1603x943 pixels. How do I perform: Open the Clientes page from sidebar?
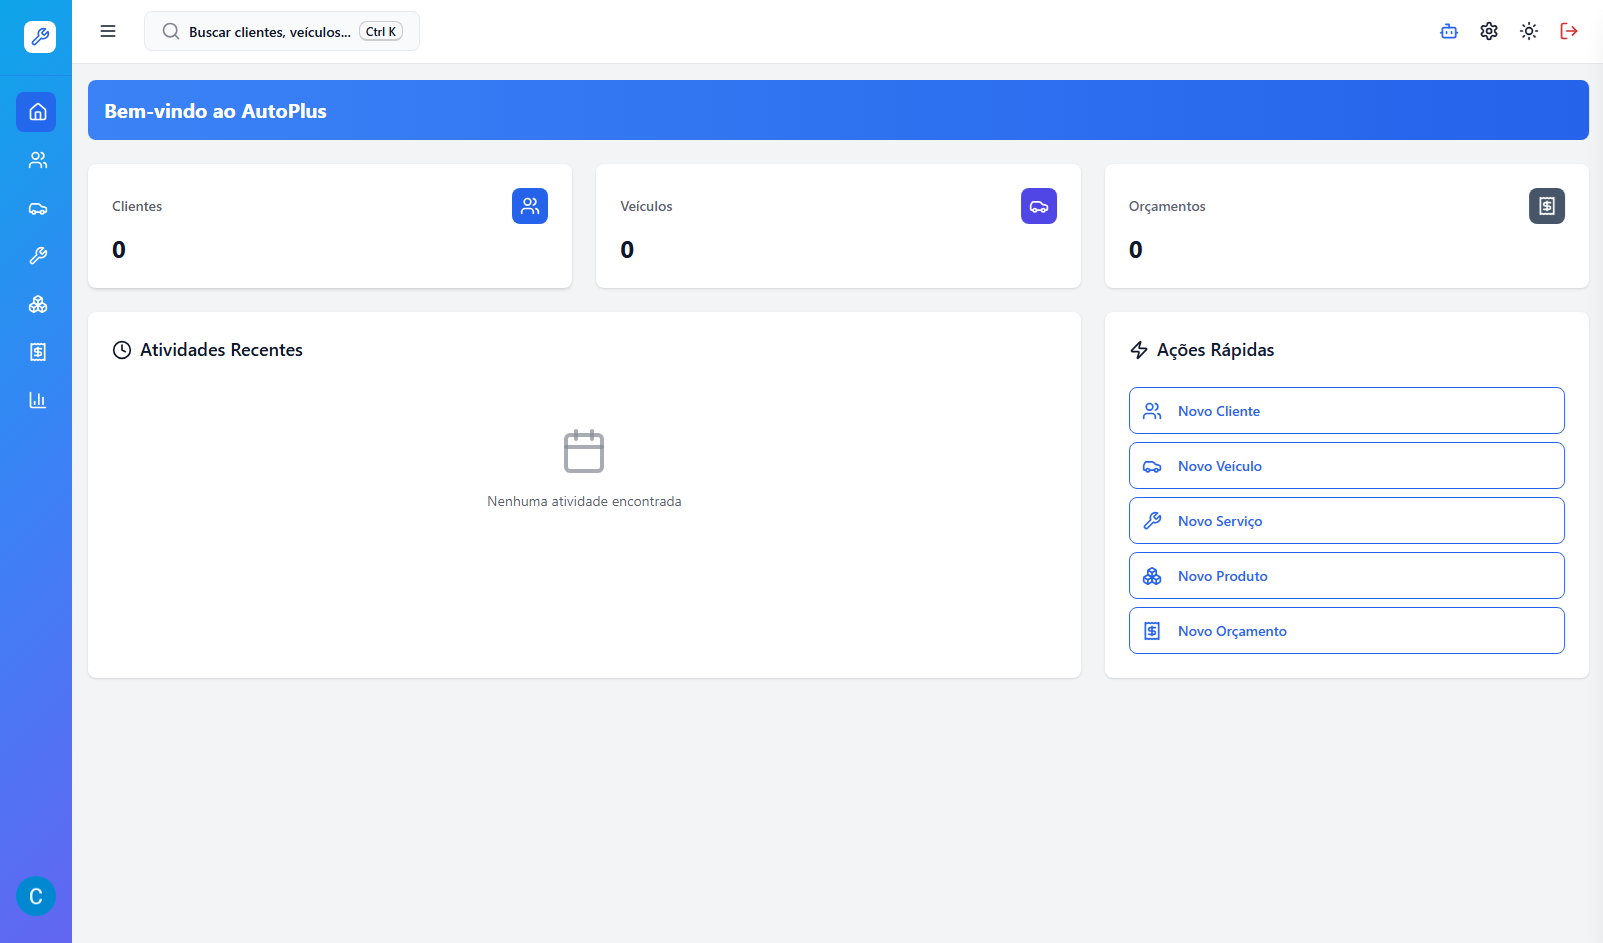37,160
